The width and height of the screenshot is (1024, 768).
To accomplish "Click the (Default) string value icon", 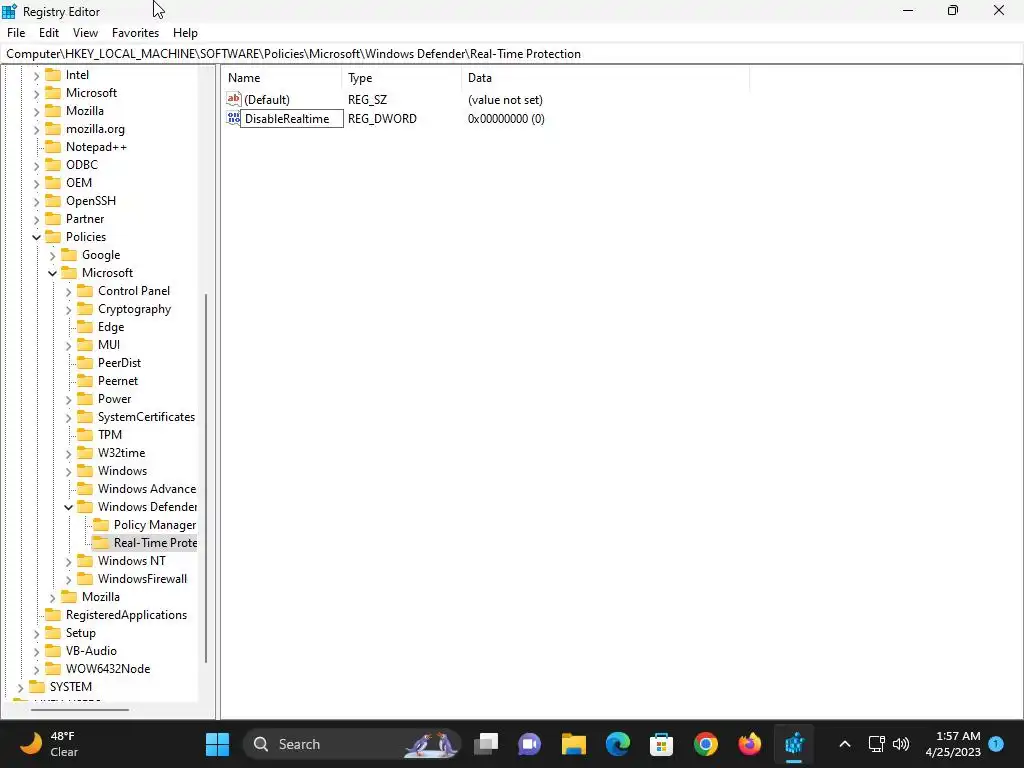I will pos(234,99).
